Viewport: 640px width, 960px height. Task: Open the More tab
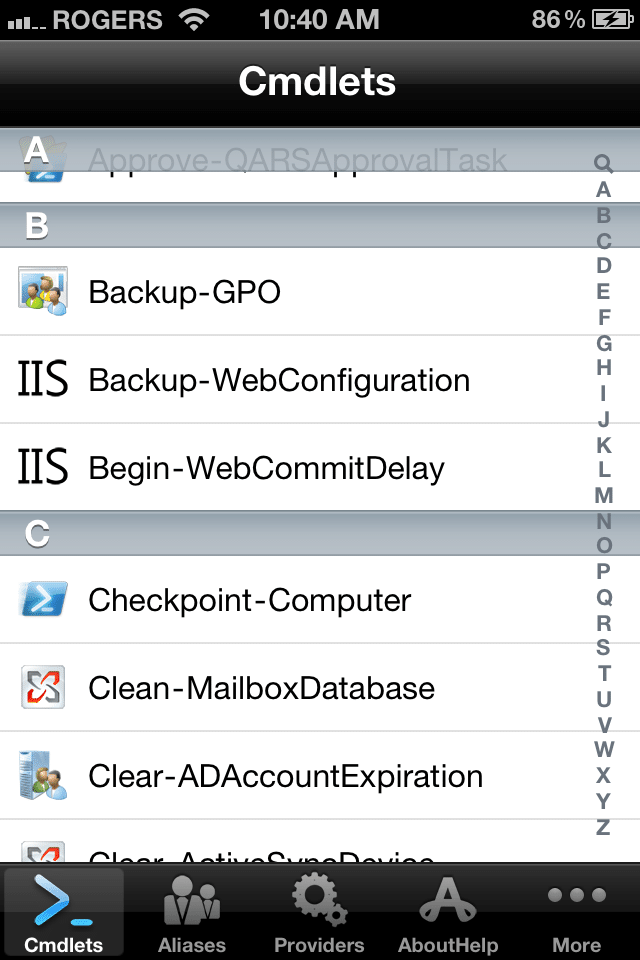(577, 912)
